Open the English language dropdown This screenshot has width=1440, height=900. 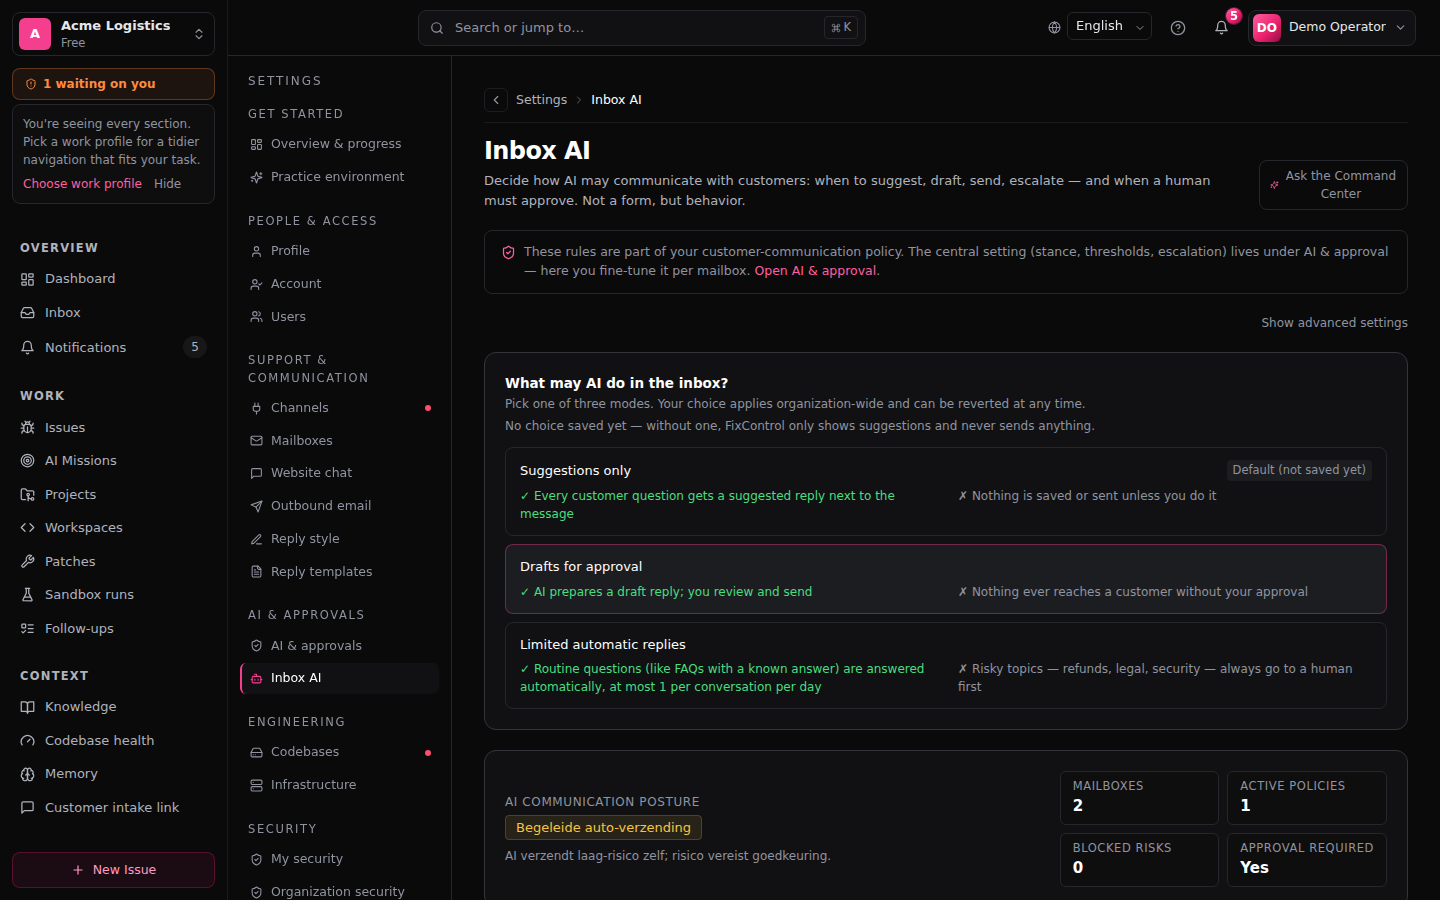1109,27
